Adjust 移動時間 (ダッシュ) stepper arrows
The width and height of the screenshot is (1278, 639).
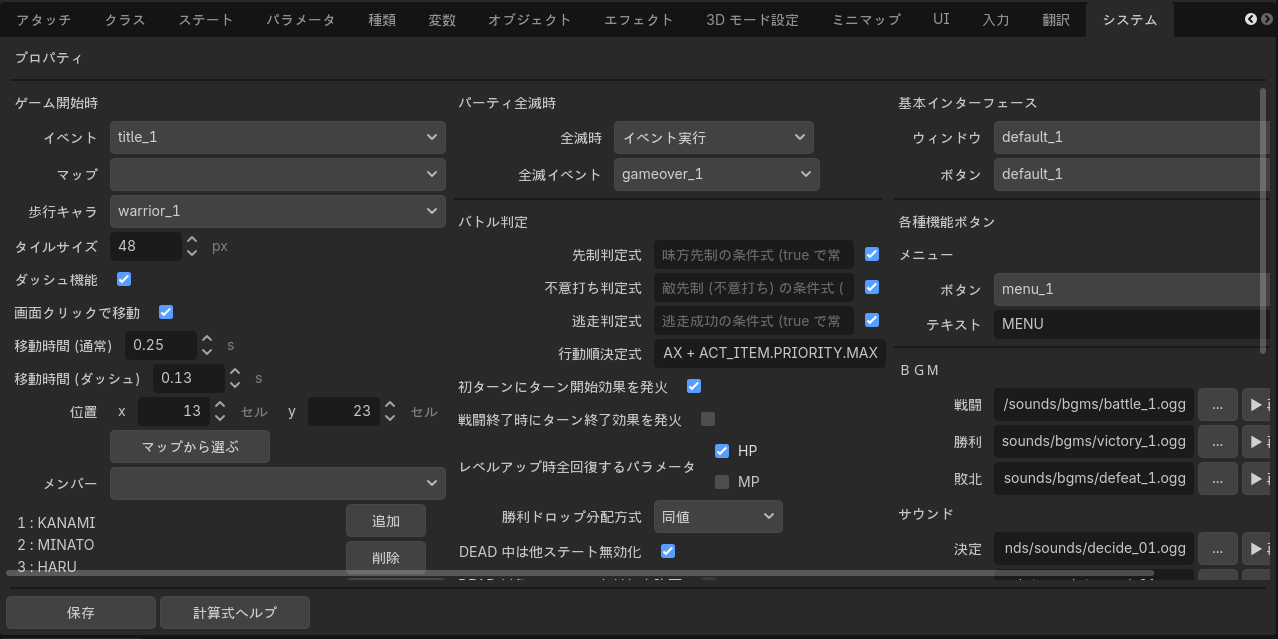(x=235, y=378)
